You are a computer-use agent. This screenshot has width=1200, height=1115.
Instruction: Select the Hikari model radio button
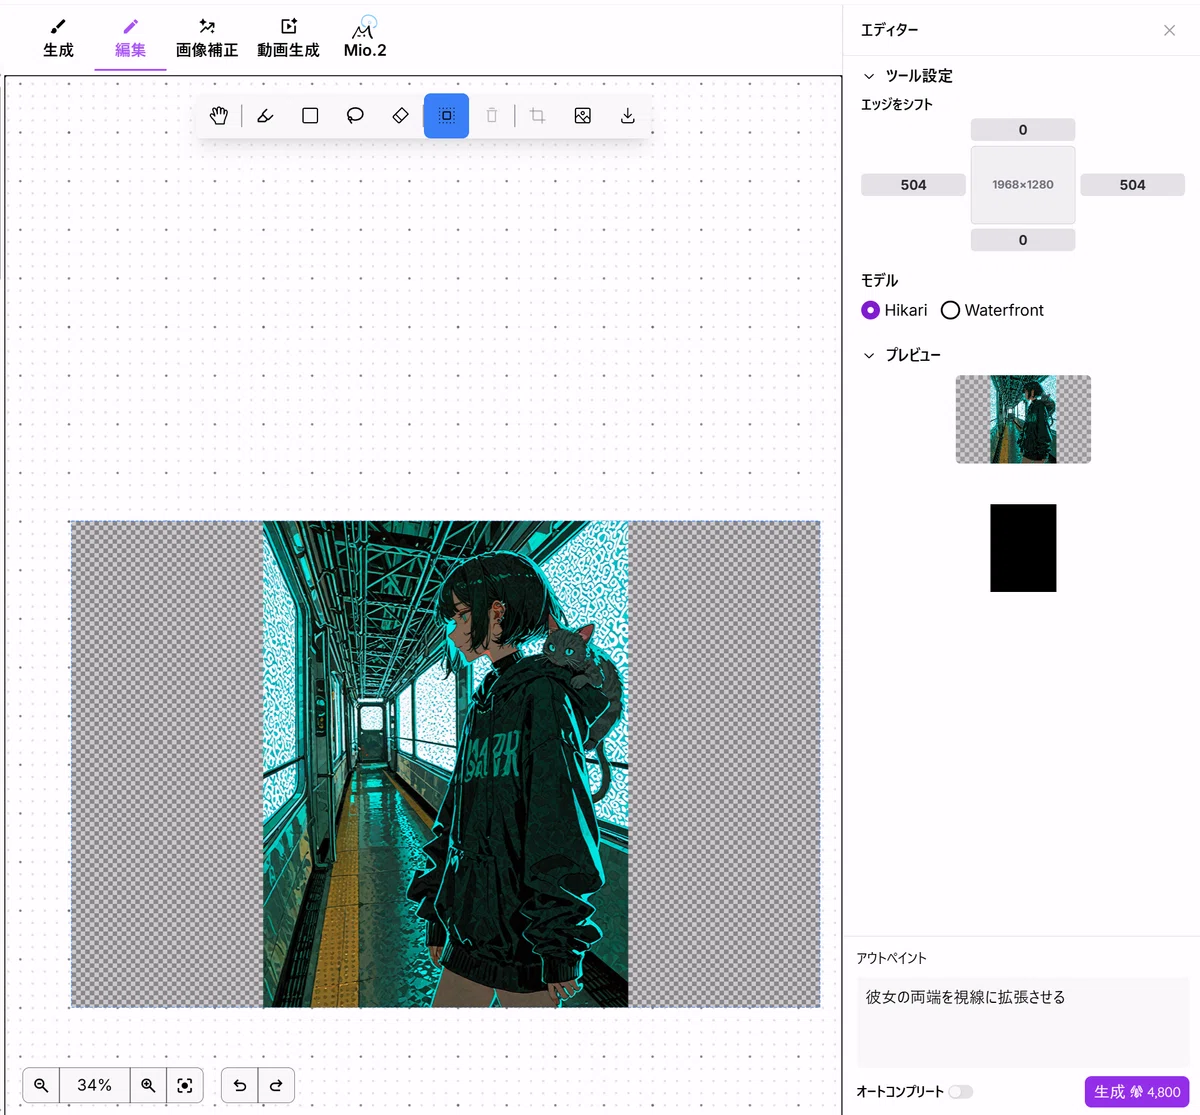tap(870, 310)
